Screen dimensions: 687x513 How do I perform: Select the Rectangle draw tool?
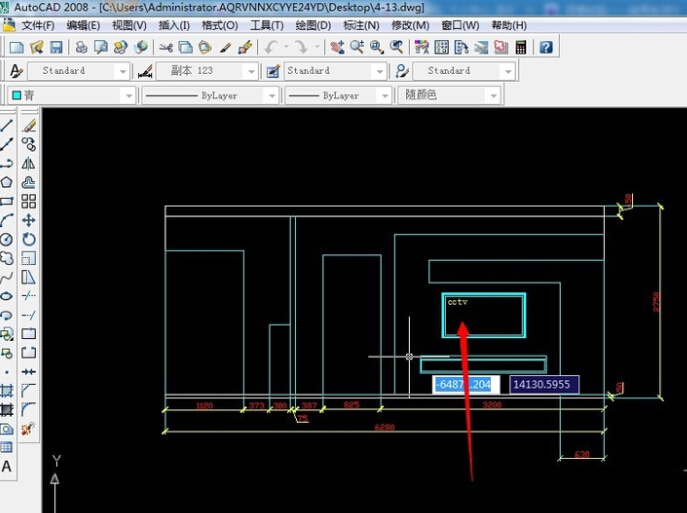click(x=7, y=202)
